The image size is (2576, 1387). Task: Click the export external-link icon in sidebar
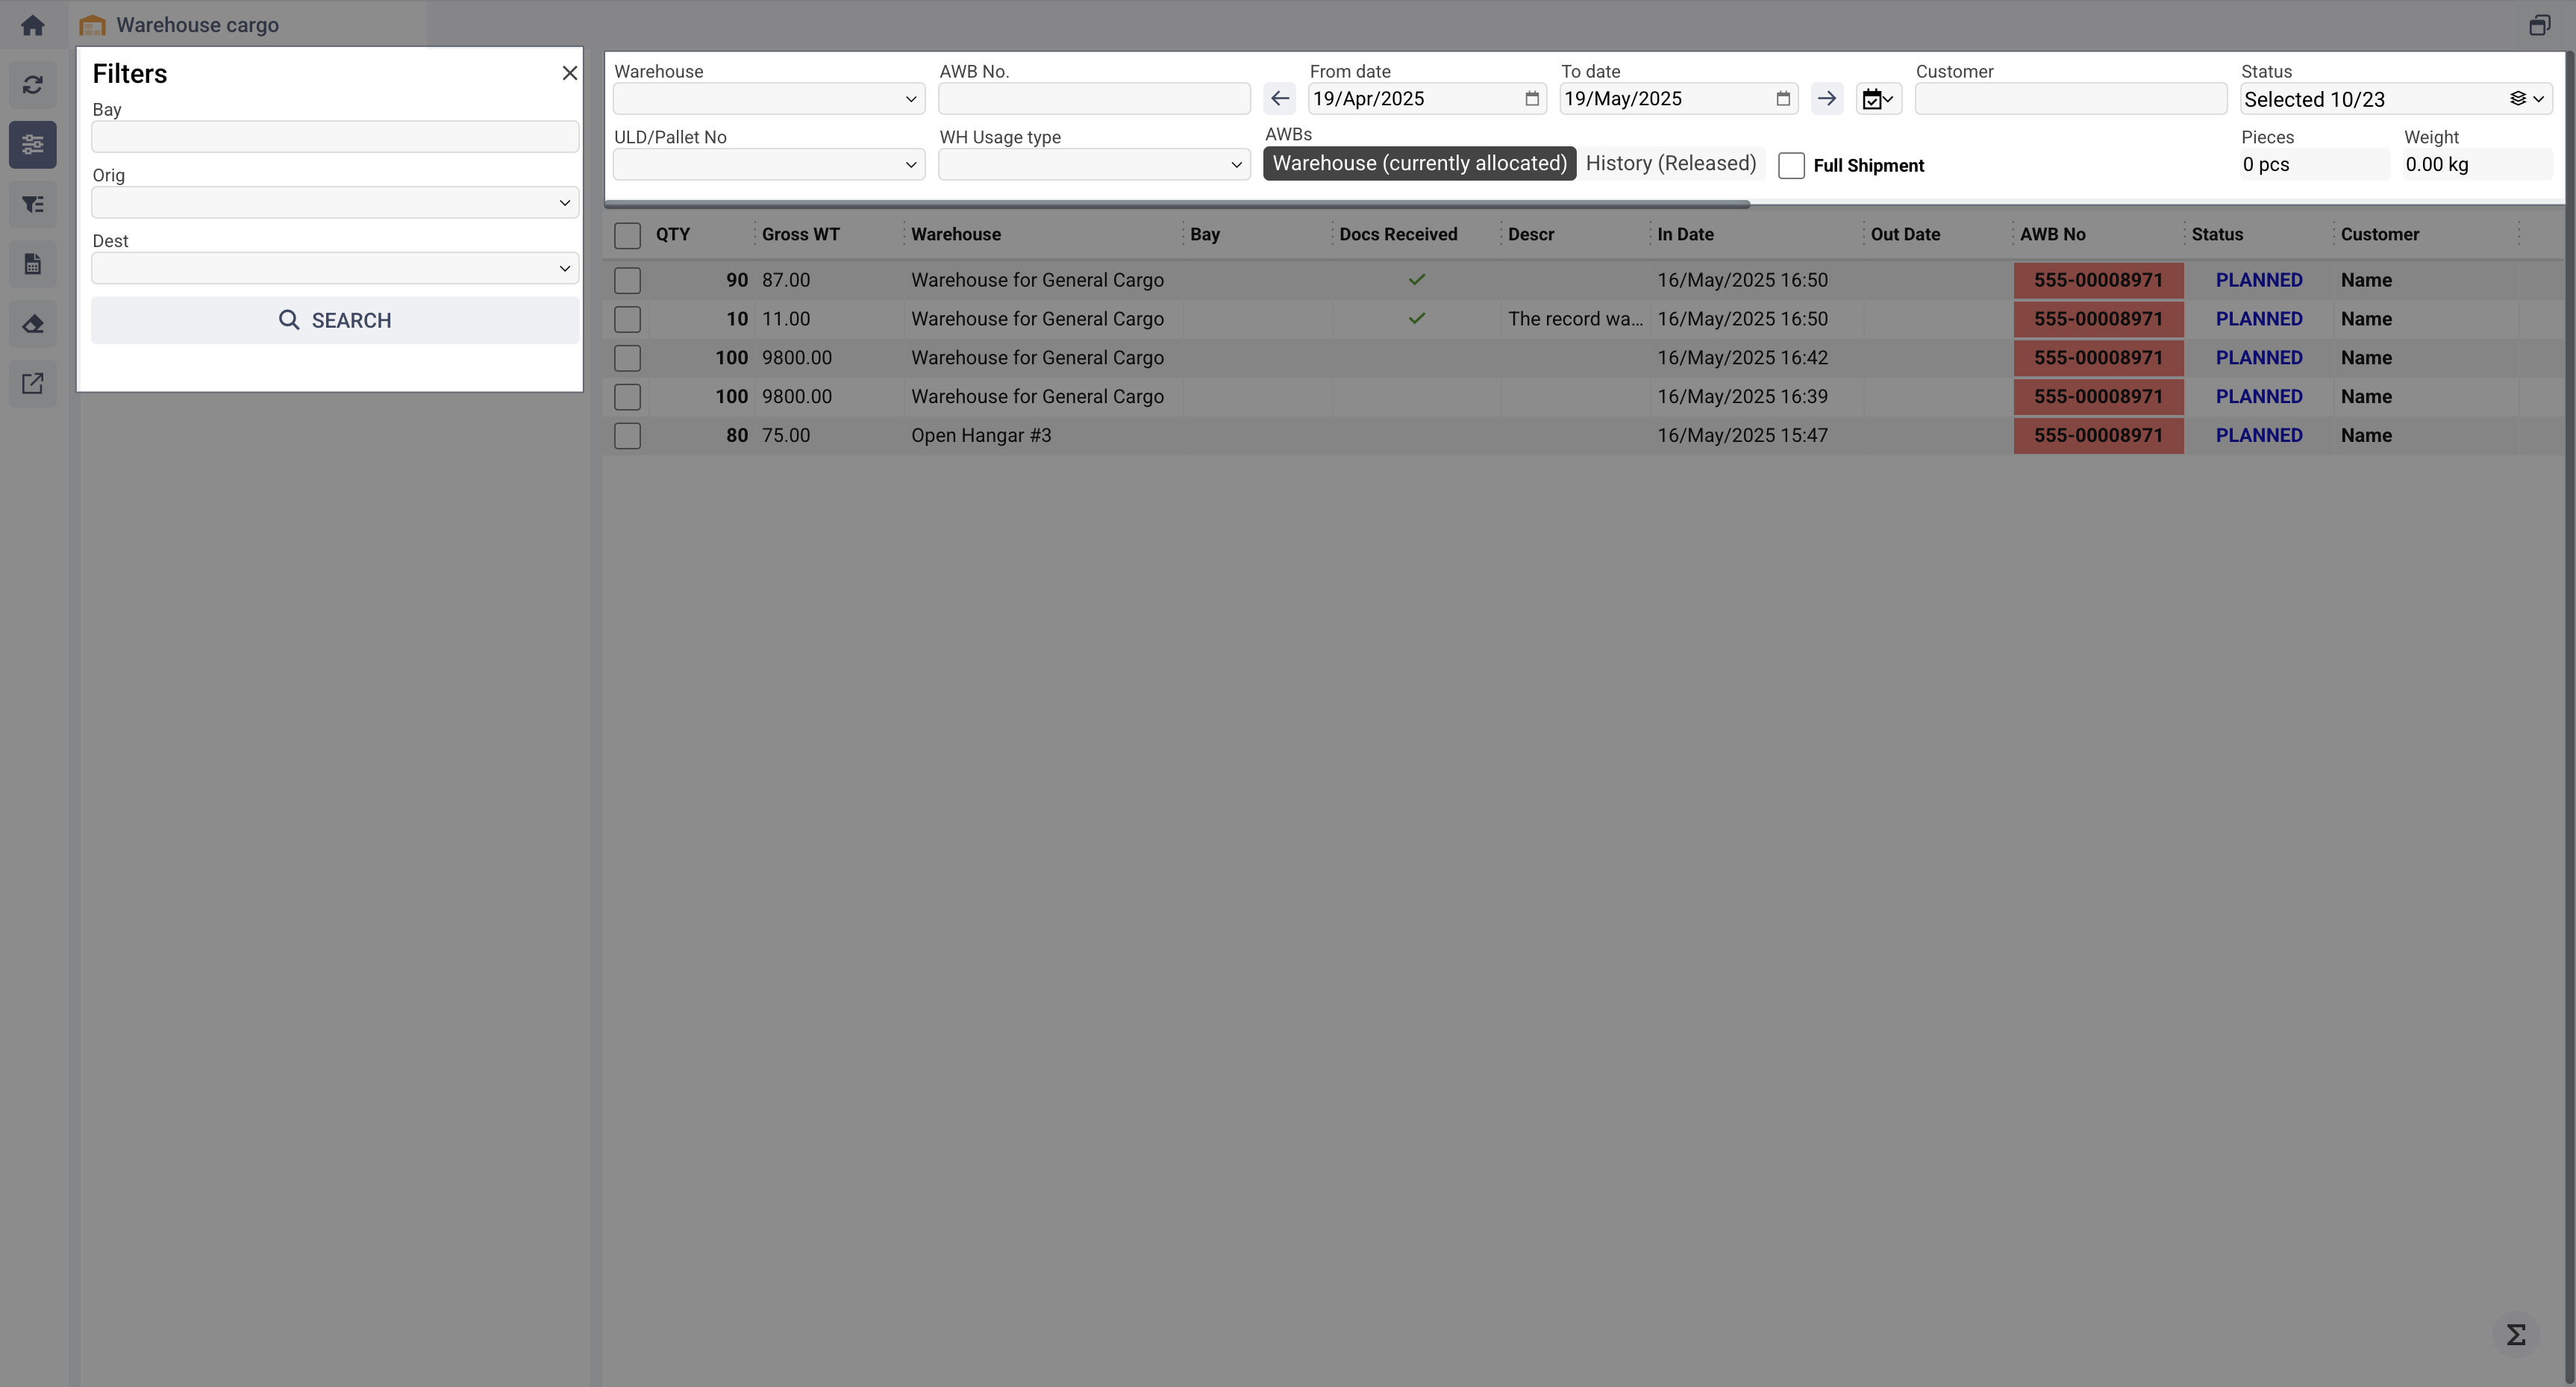point(32,384)
